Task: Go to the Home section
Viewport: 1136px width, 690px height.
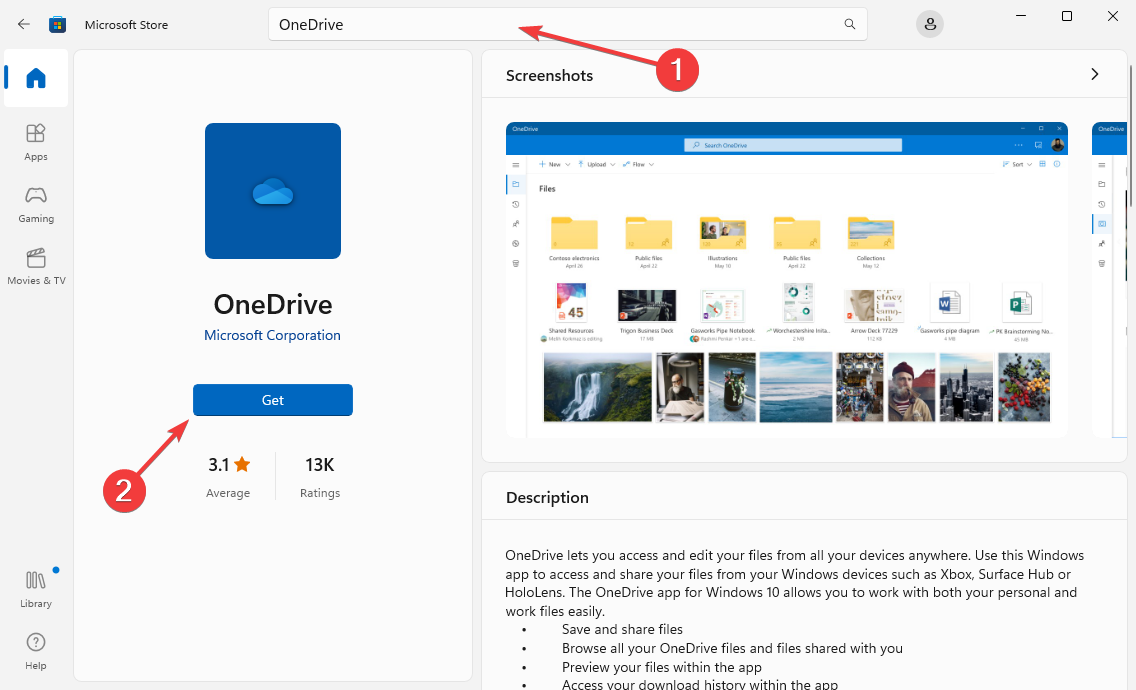Action: point(36,78)
